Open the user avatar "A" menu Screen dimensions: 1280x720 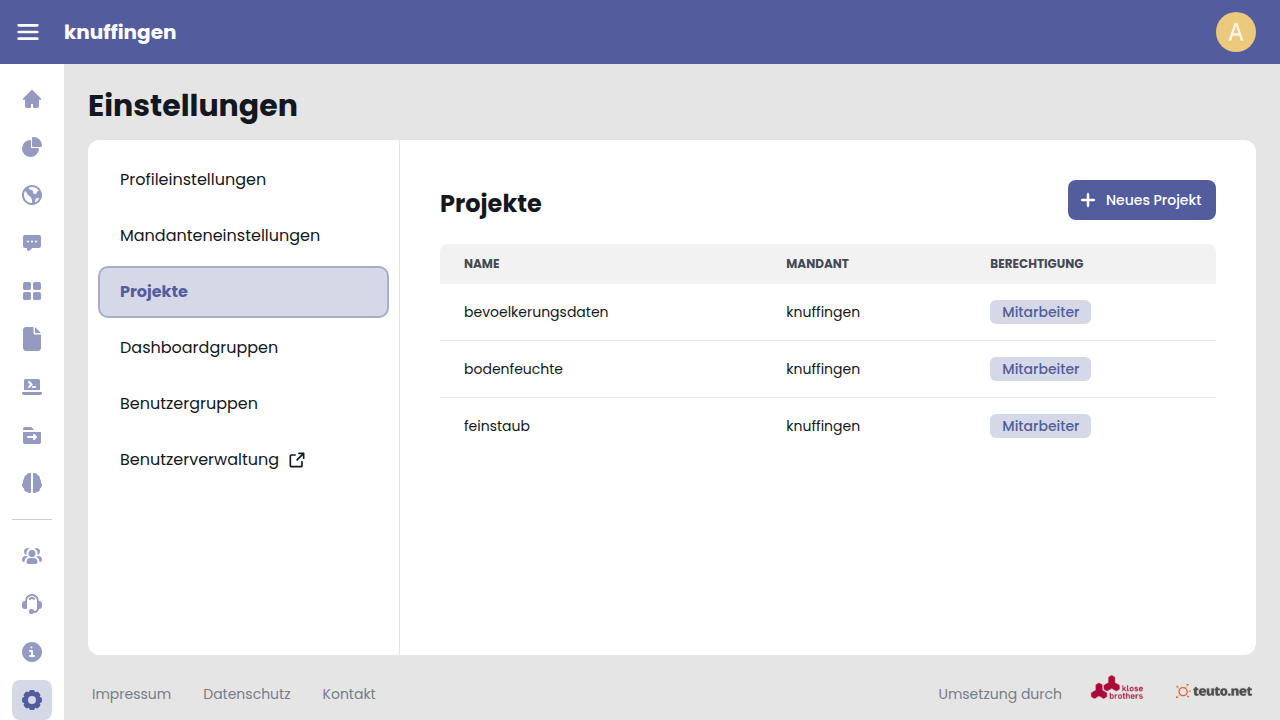point(1235,32)
